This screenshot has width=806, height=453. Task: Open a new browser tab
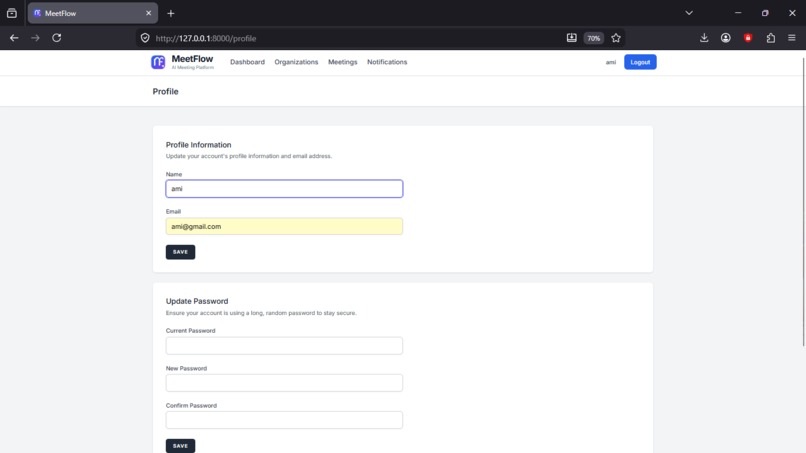171,13
